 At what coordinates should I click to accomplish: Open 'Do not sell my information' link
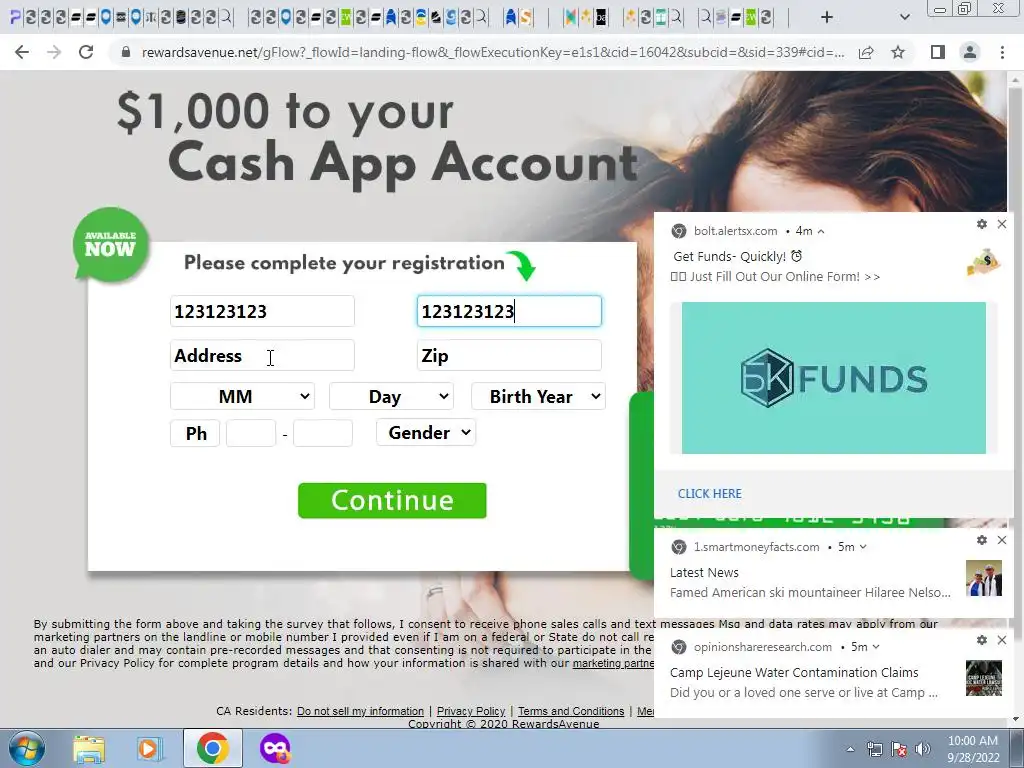360,711
